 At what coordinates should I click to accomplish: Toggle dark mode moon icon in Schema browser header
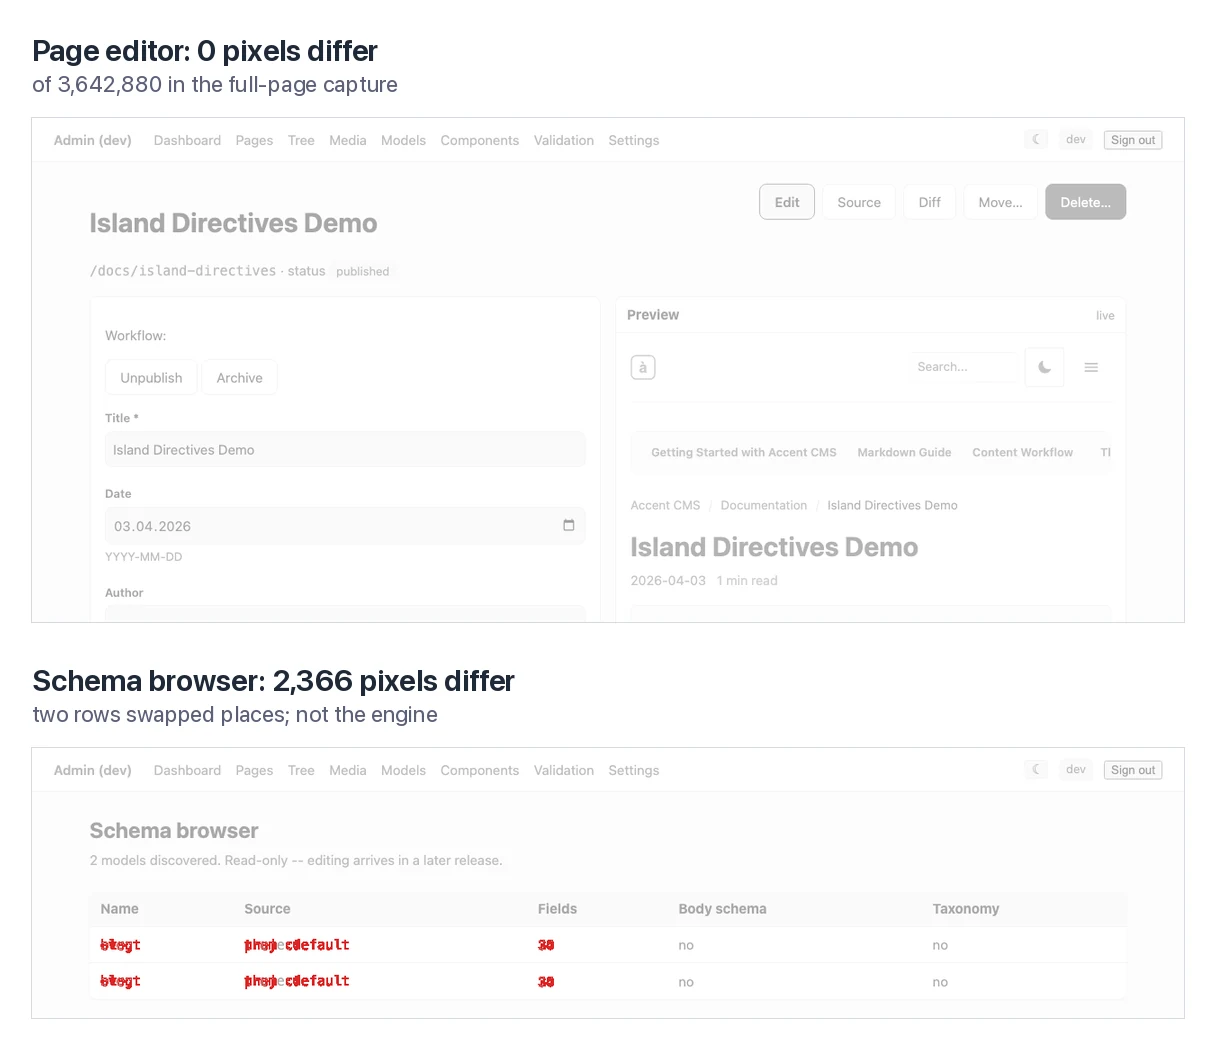pos(1036,770)
